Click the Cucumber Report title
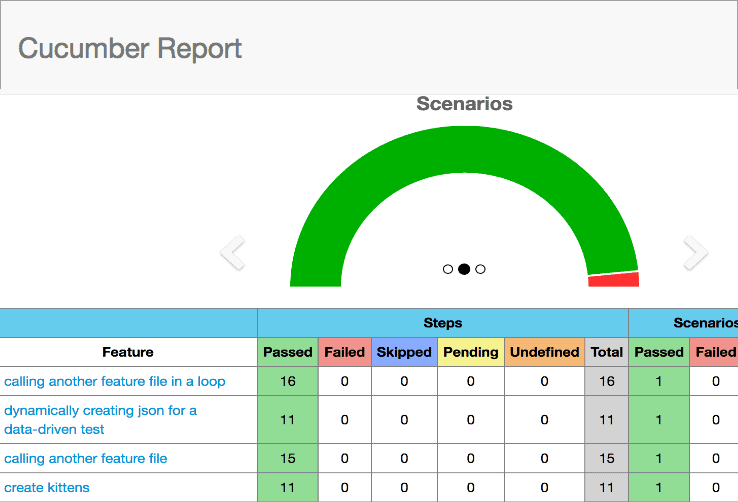Image resolution: width=738 pixels, height=502 pixels. (130, 48)
